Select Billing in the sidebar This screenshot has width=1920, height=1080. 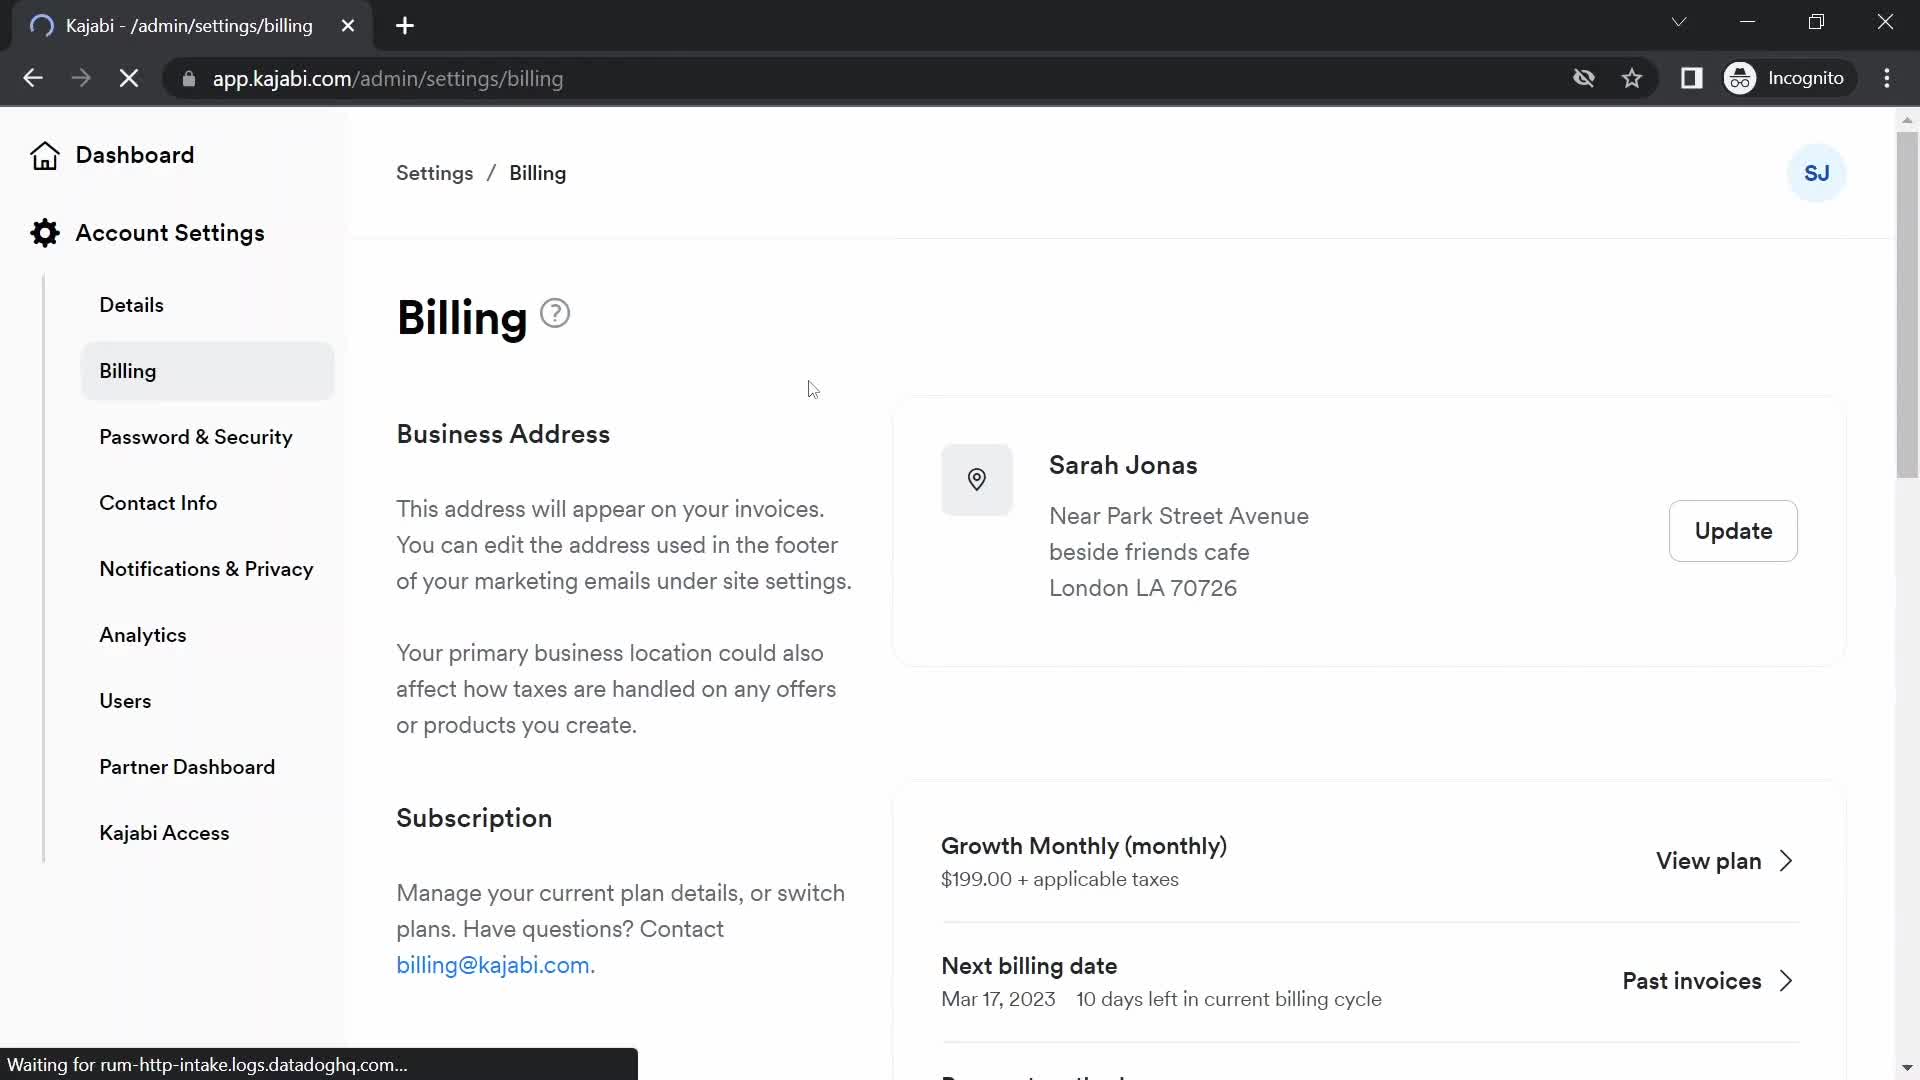pos(207,371)
